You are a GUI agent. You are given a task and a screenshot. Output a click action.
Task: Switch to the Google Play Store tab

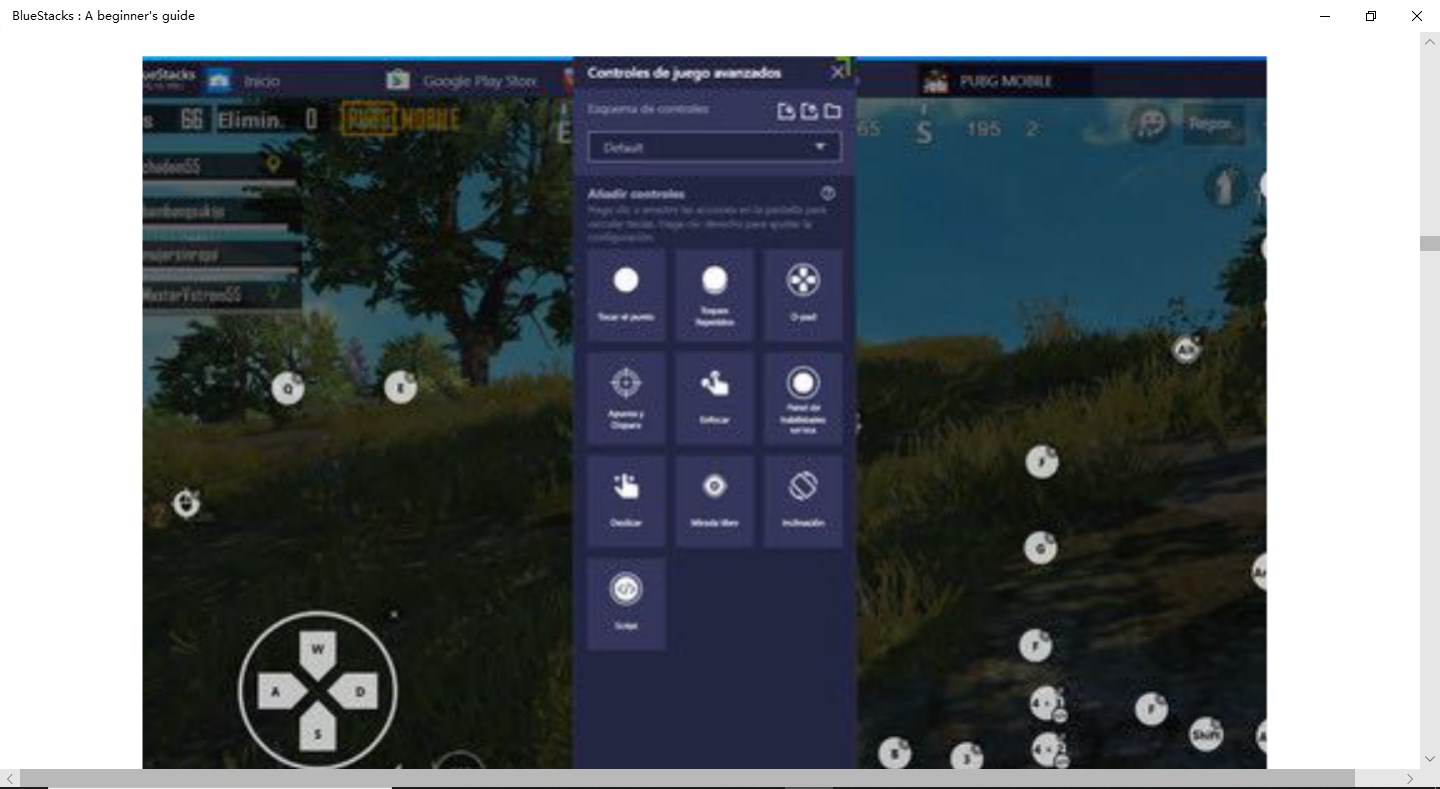coord(462,81)
